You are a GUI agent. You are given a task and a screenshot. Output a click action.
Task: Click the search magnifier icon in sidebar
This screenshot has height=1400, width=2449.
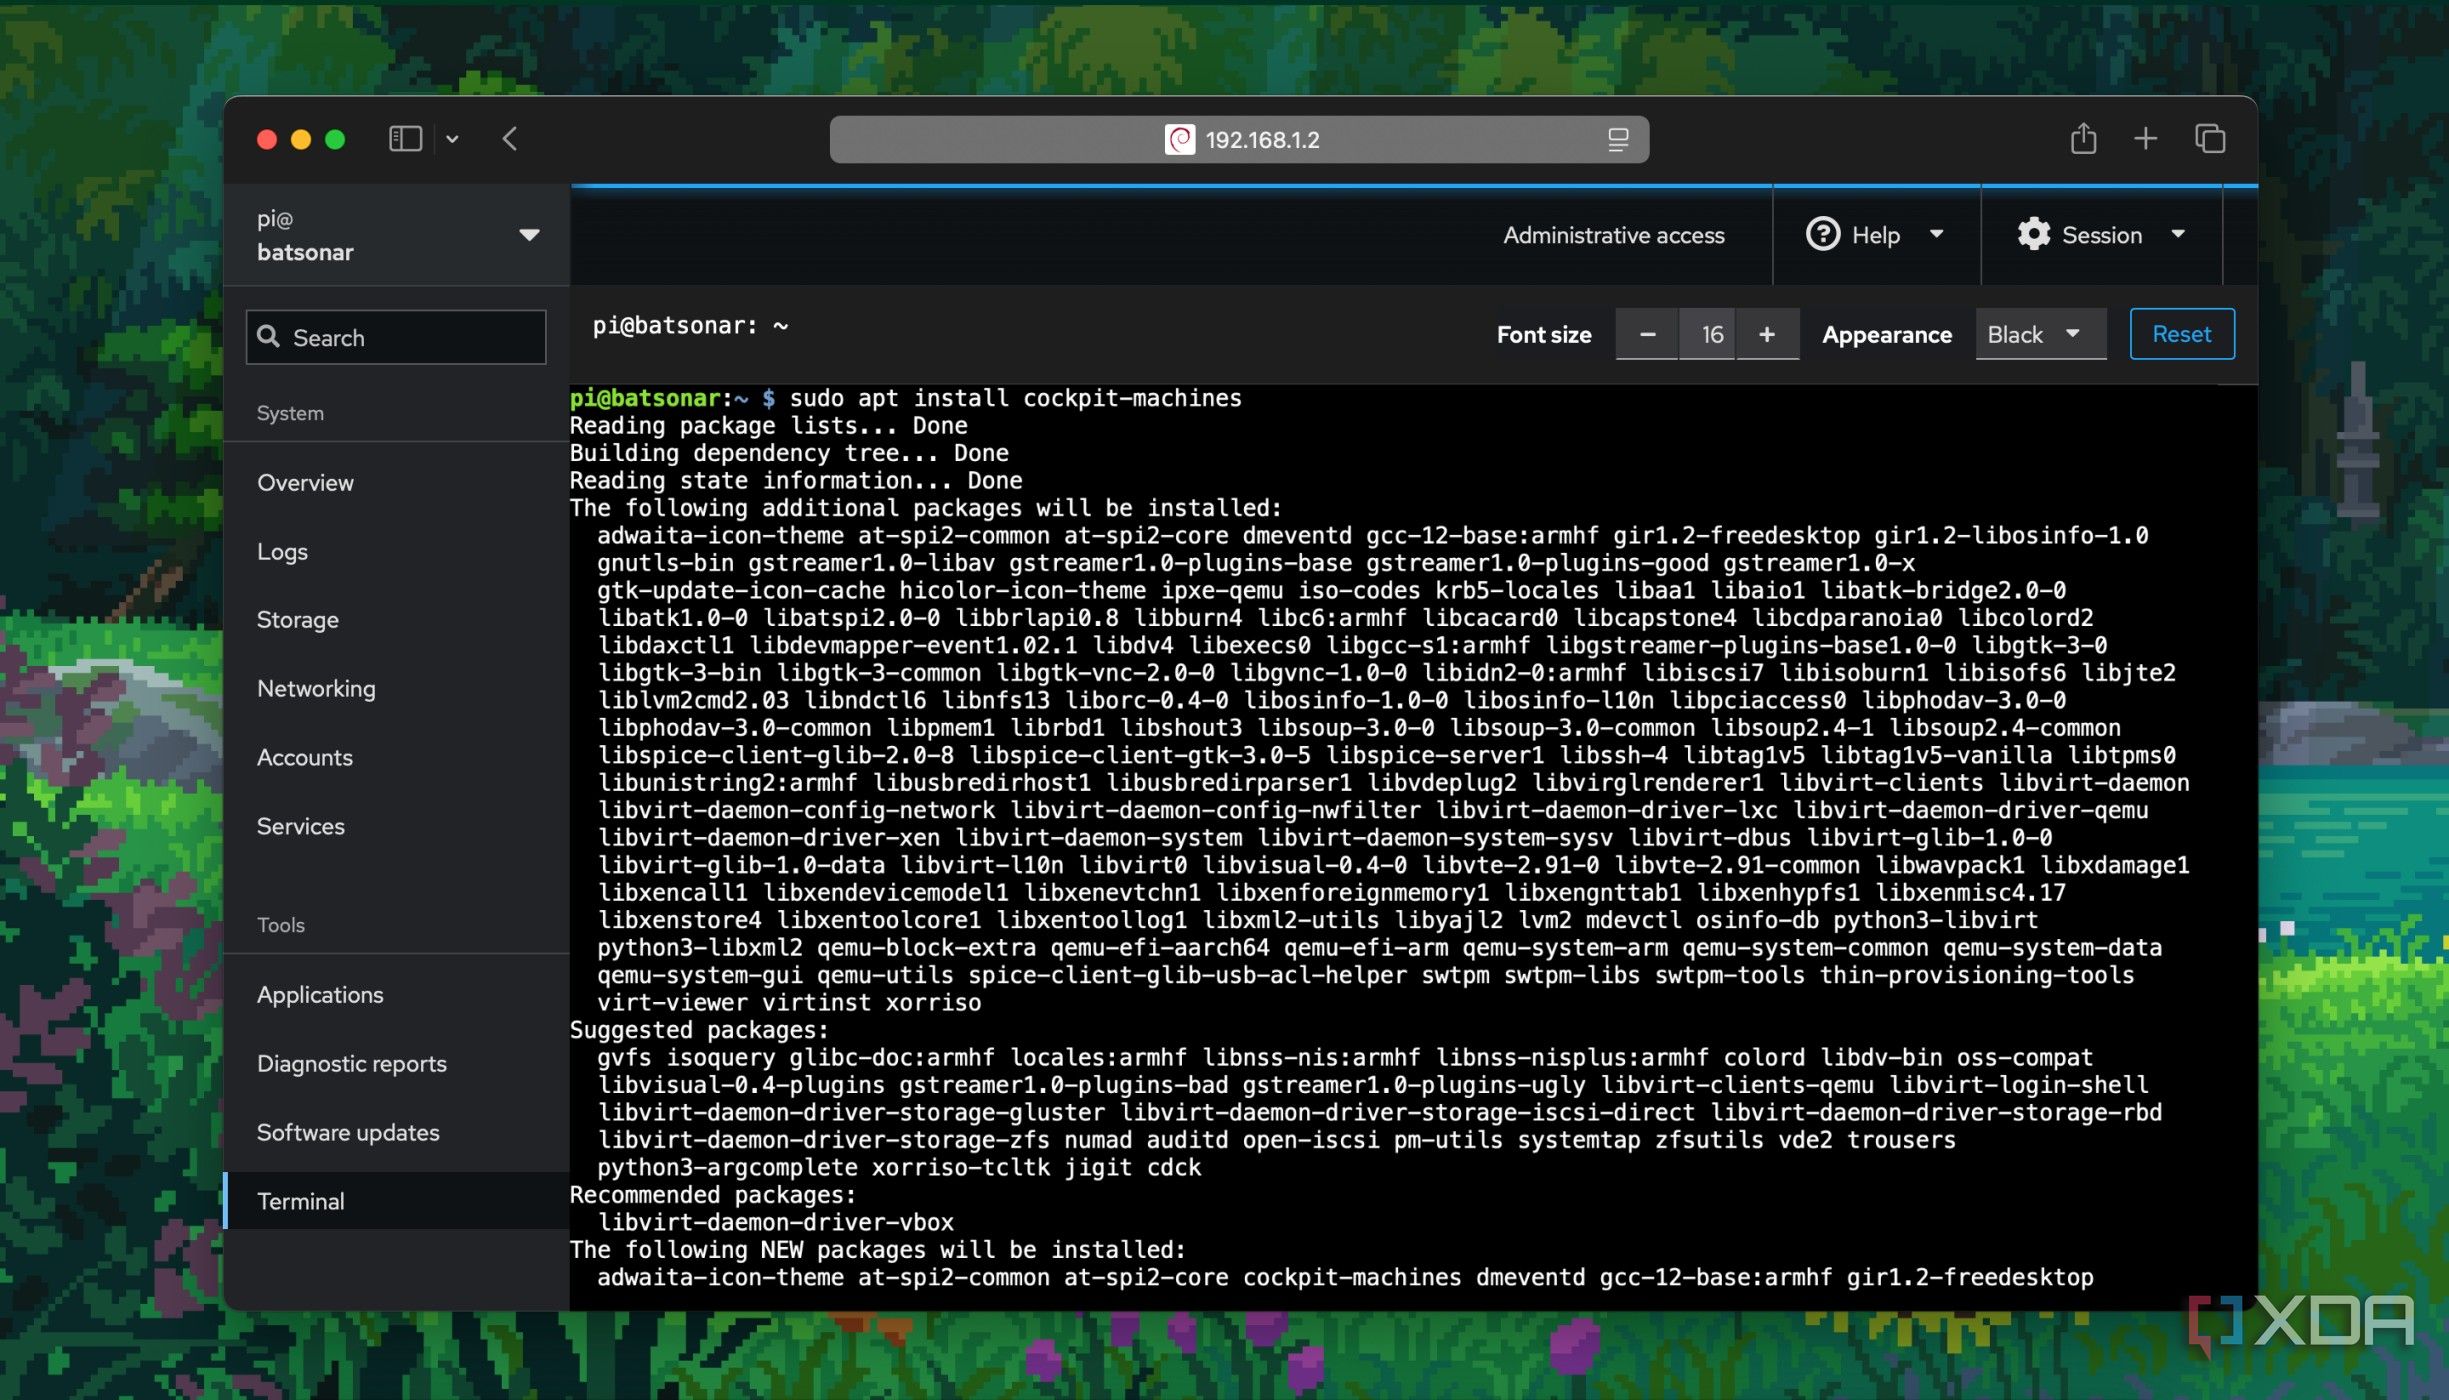point(268,337)
